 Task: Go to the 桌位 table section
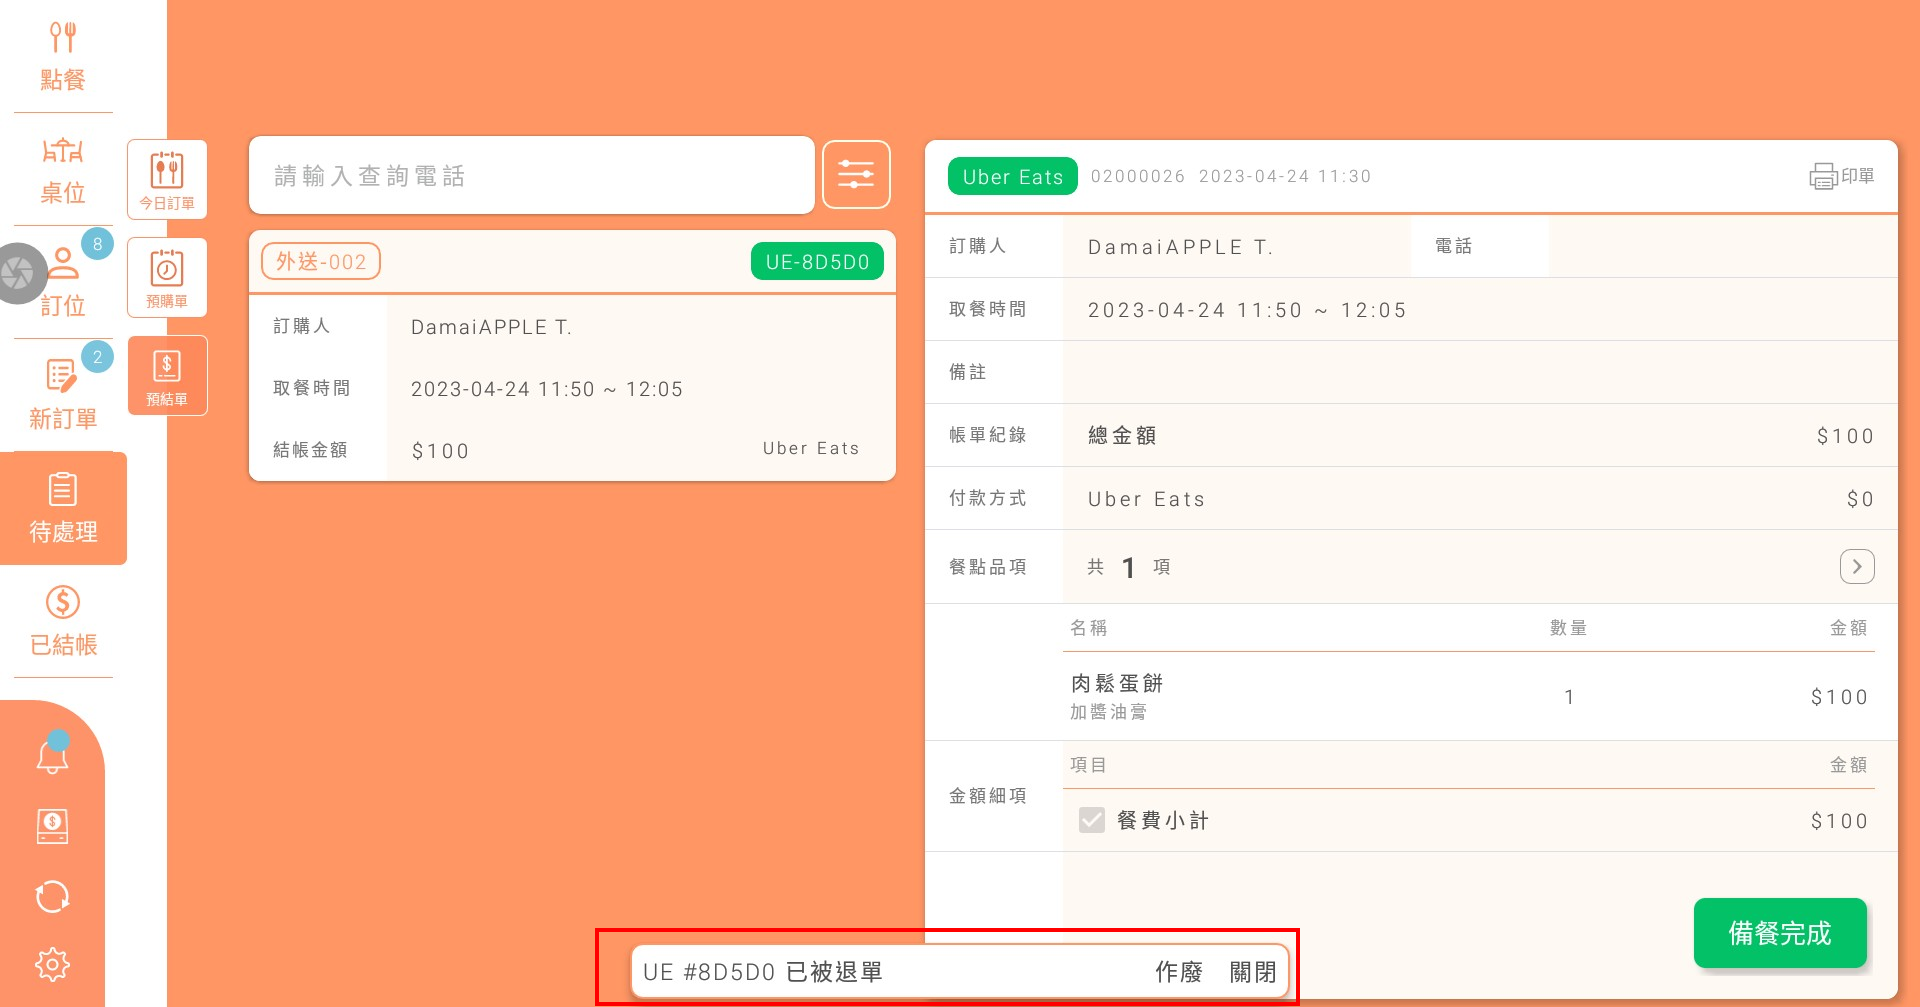pyautogui.click(x=62, y=170)
